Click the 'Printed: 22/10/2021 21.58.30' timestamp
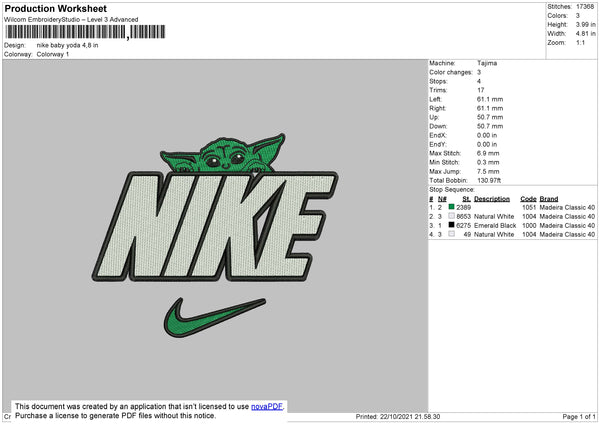This screenshot has width=600, height=424. click(x=398, y=416)
